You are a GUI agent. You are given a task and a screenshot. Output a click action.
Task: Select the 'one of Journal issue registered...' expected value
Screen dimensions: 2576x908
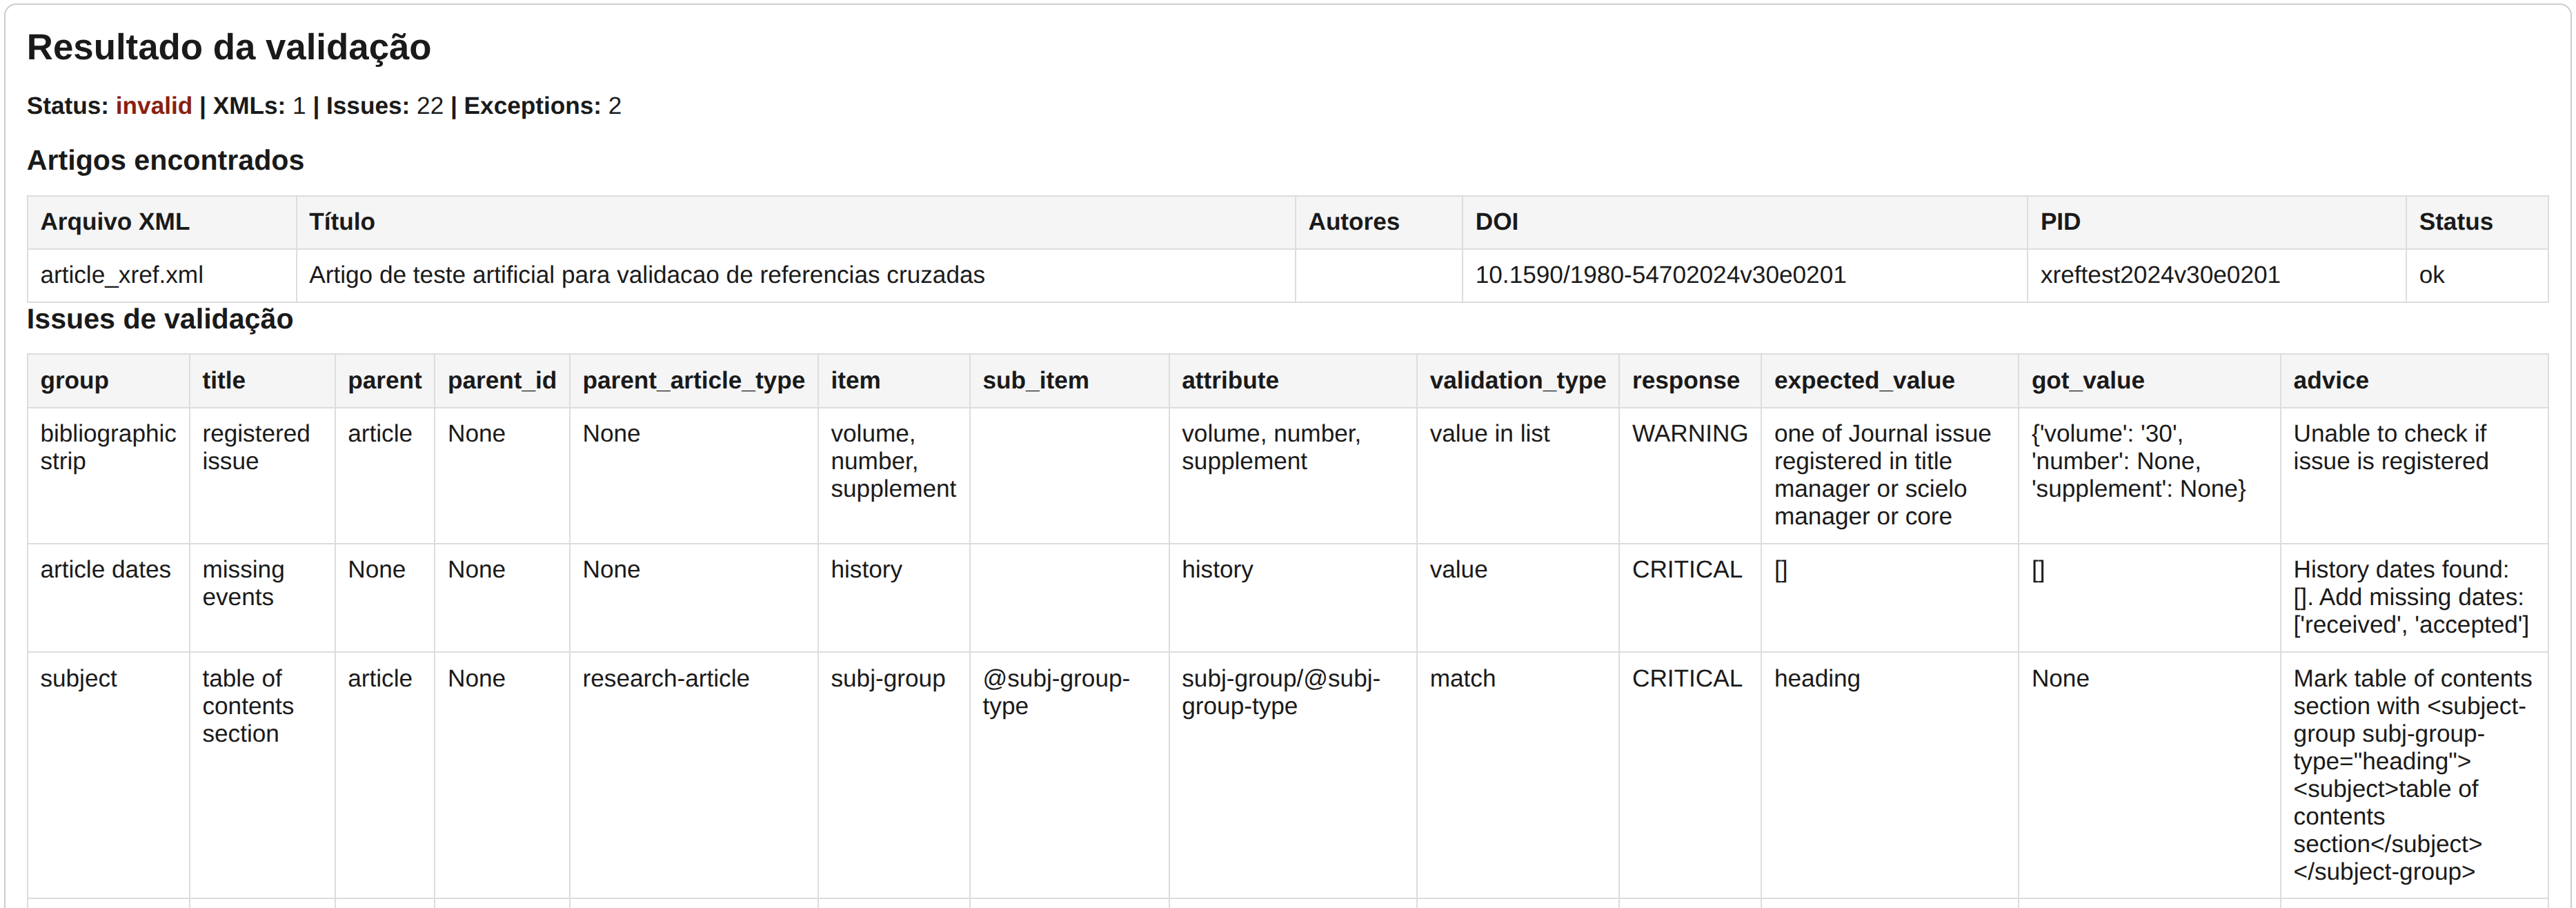(1889, 475)
